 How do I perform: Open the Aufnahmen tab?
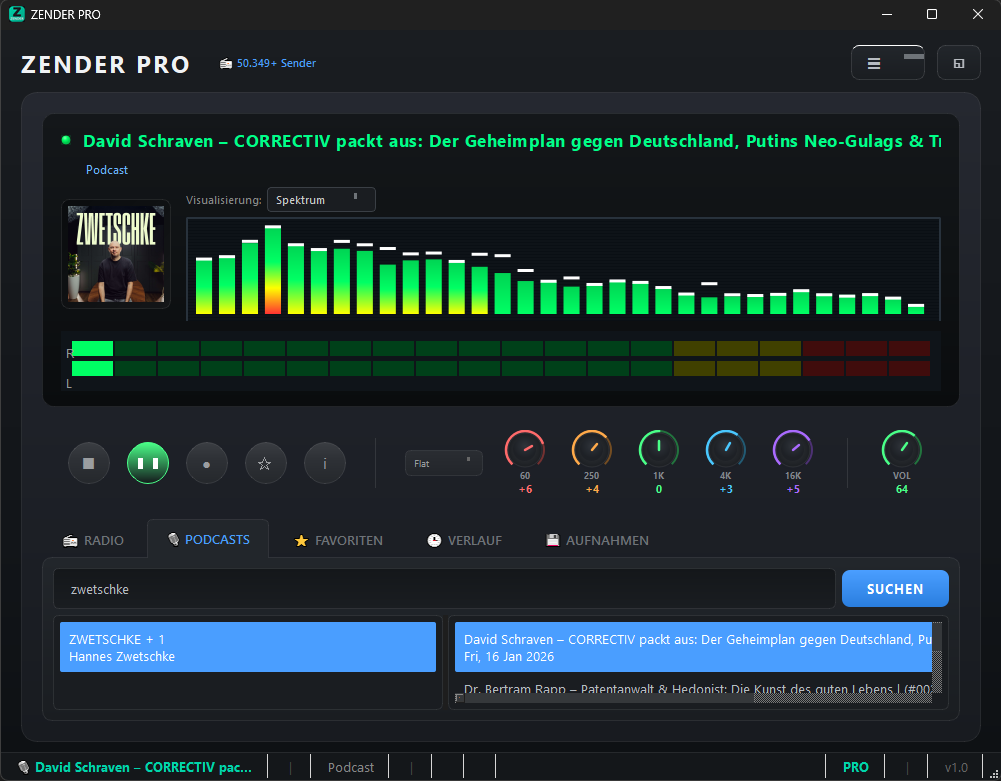(597, 540)
